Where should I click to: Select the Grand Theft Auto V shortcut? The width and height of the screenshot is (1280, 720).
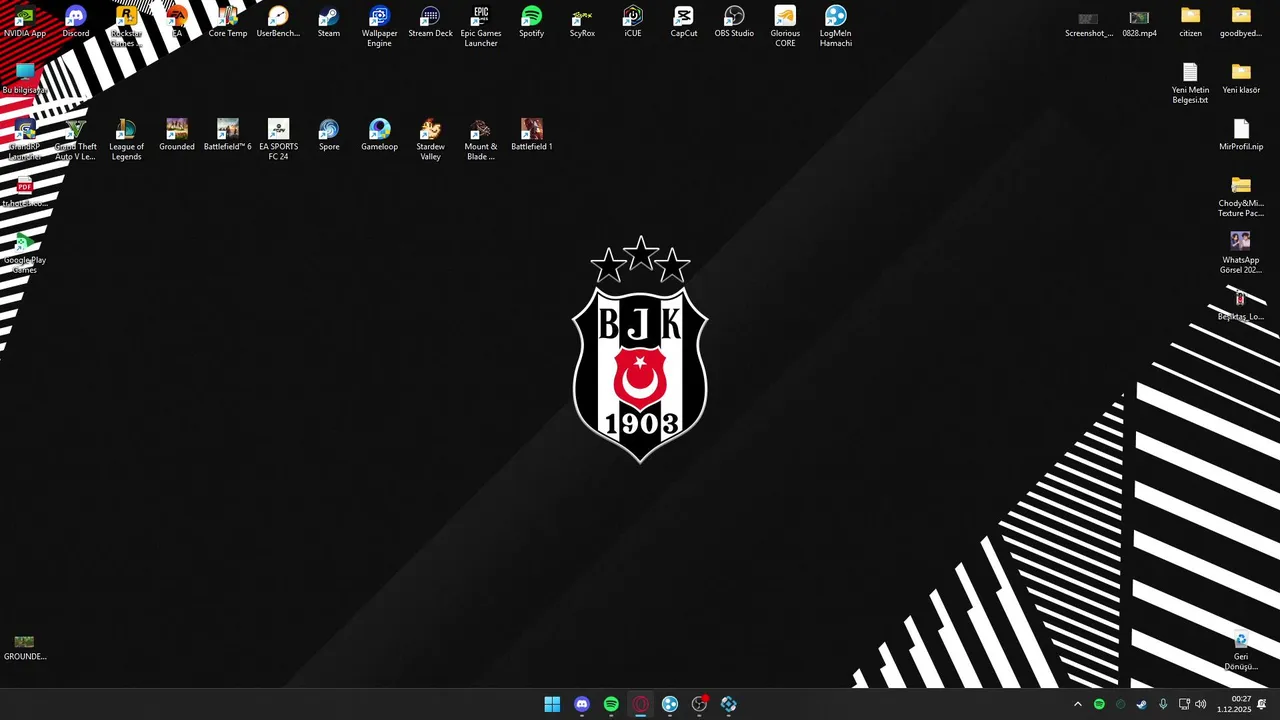point(76,140)
